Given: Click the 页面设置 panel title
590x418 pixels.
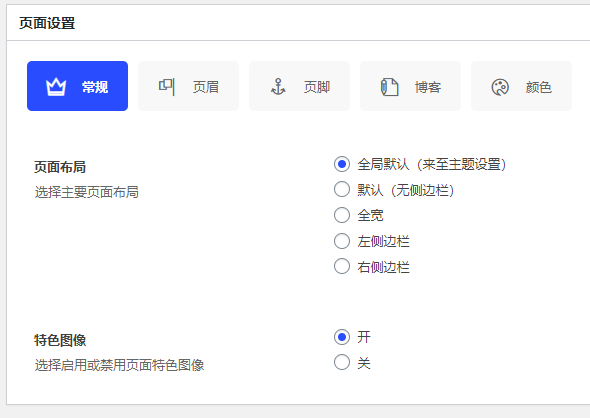Looking at the screenshot, I should coord(47,23).
